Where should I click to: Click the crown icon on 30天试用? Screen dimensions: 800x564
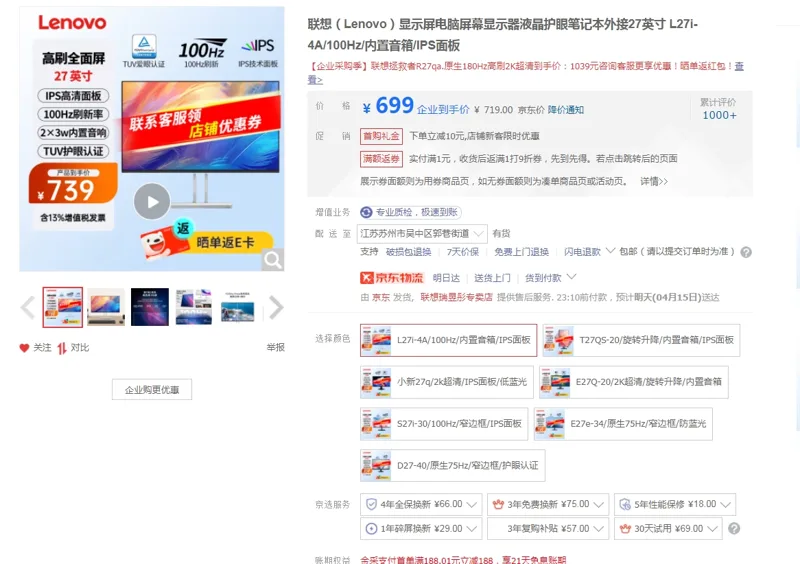click(x=625, y=529)
